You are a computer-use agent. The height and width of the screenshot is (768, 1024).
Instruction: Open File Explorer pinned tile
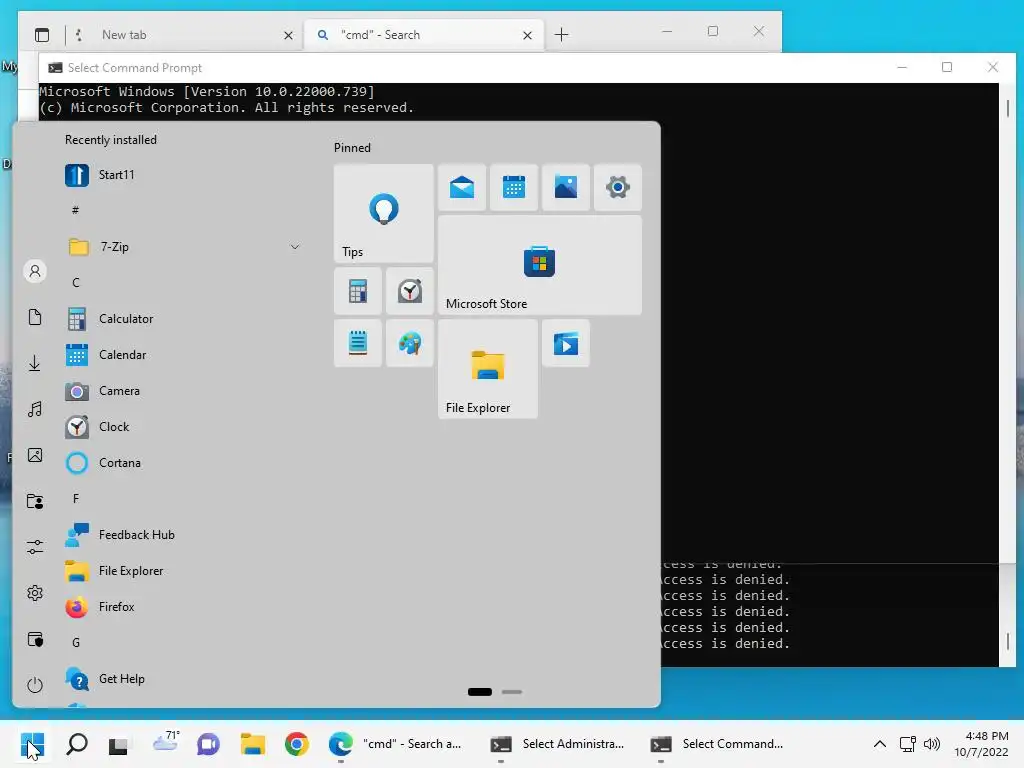click(x=488, y=369)
